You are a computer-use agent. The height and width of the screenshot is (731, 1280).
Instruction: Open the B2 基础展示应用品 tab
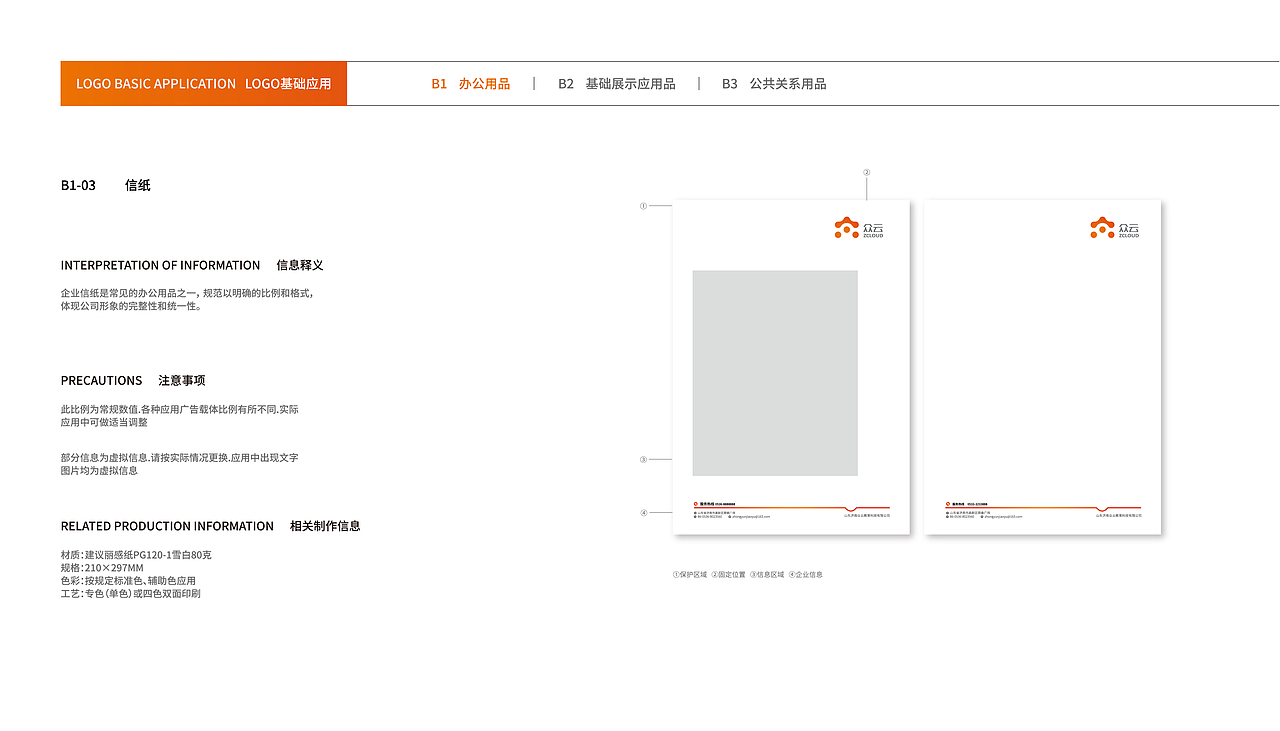[616, 84]
